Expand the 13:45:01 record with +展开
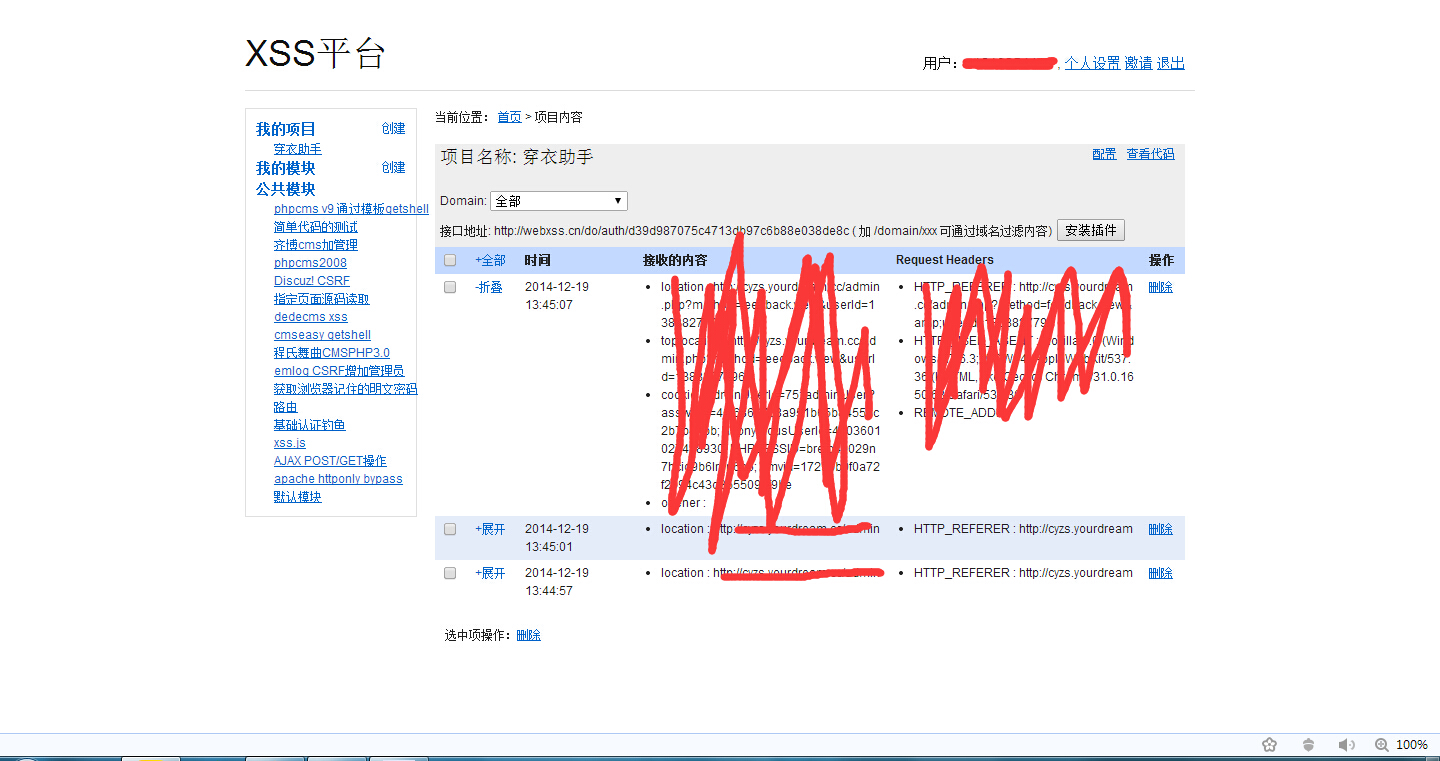The image size is (1440, 761). [x=490, y=529]
